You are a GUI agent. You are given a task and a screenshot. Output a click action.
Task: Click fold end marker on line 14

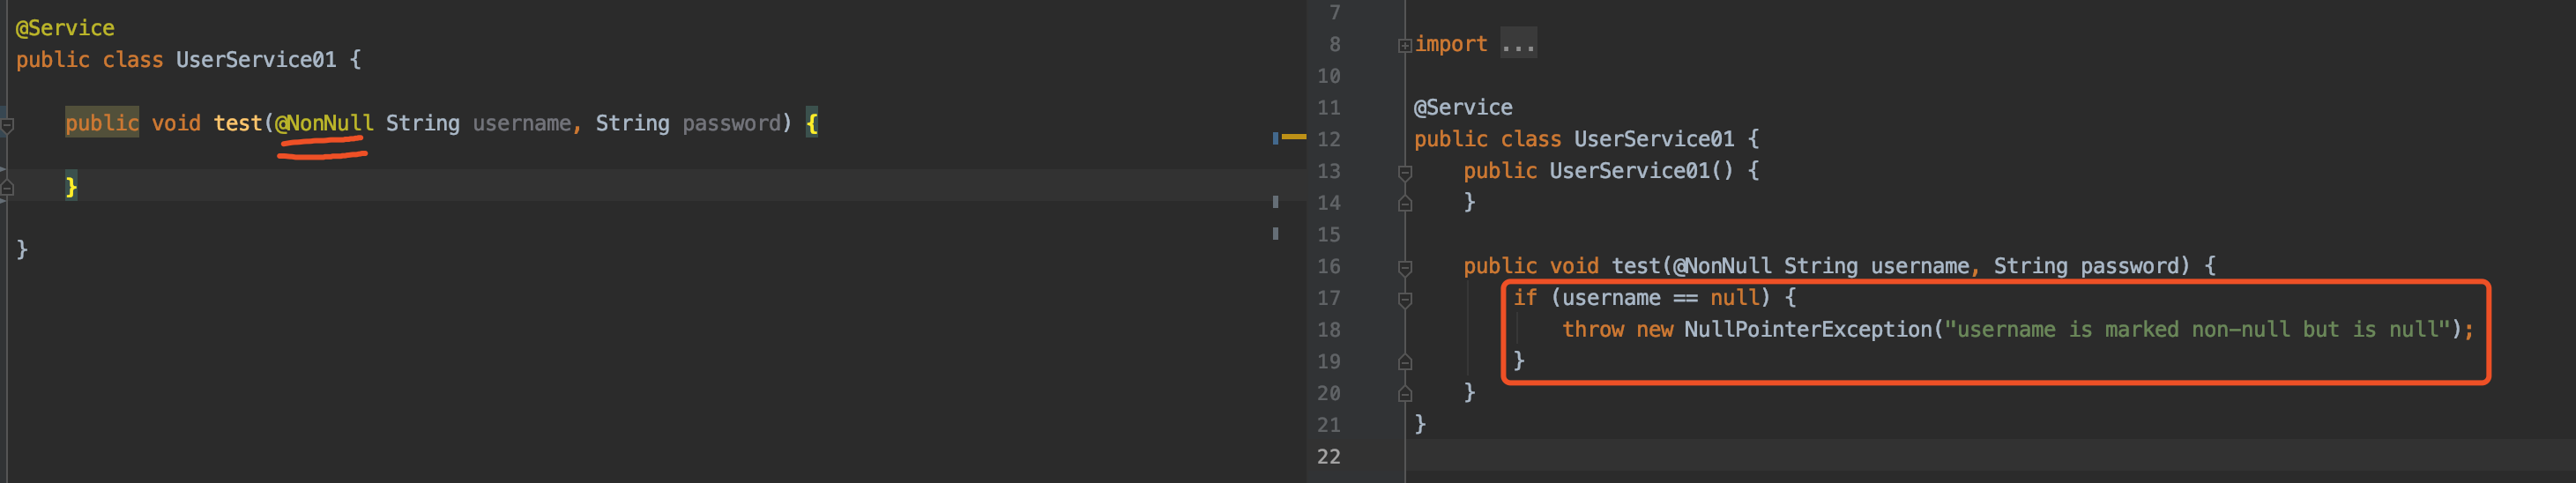pos(1404,204)
